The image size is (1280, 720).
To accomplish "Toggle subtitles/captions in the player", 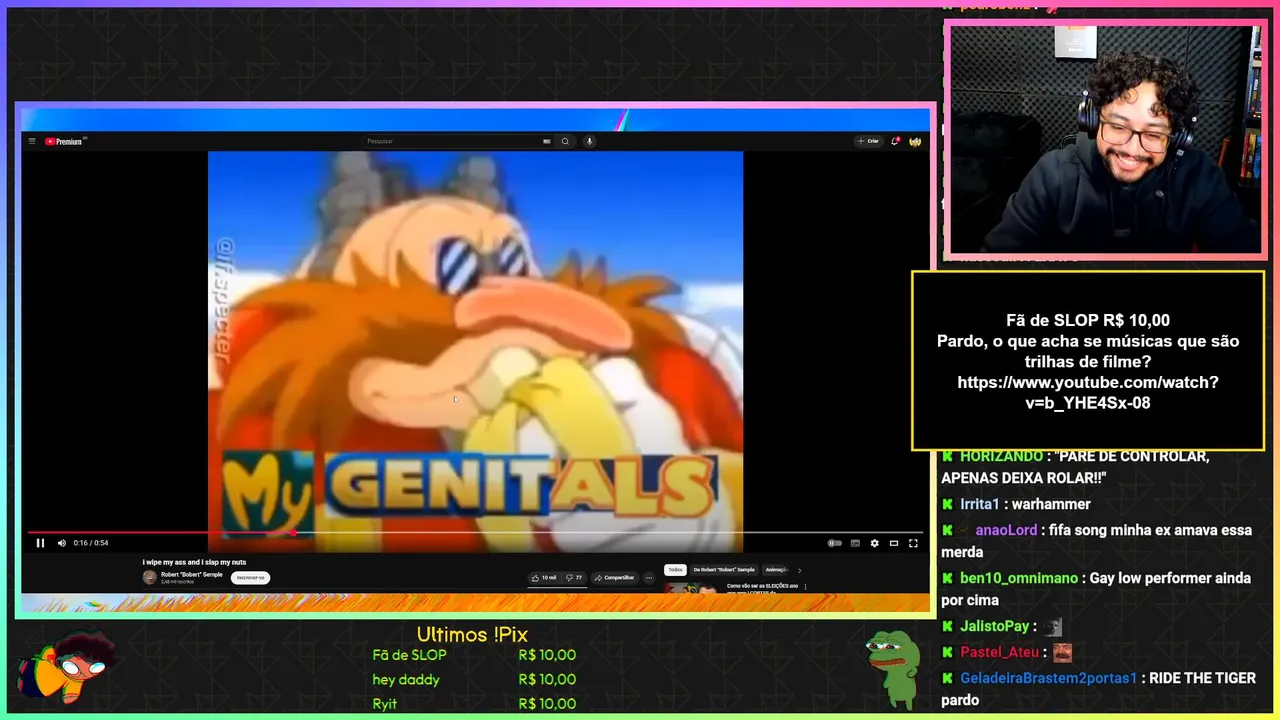I will [x=855, y=543].
